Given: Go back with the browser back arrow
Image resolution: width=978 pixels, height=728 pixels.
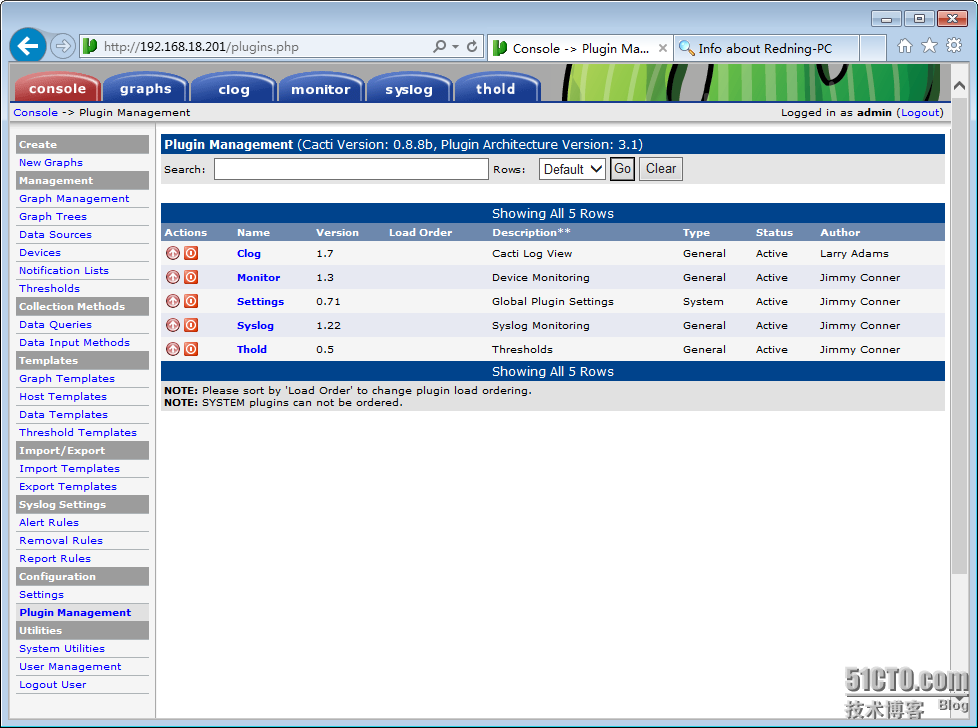Looking at the screenshot, I should pyautogui.click(x=28, y=46).
